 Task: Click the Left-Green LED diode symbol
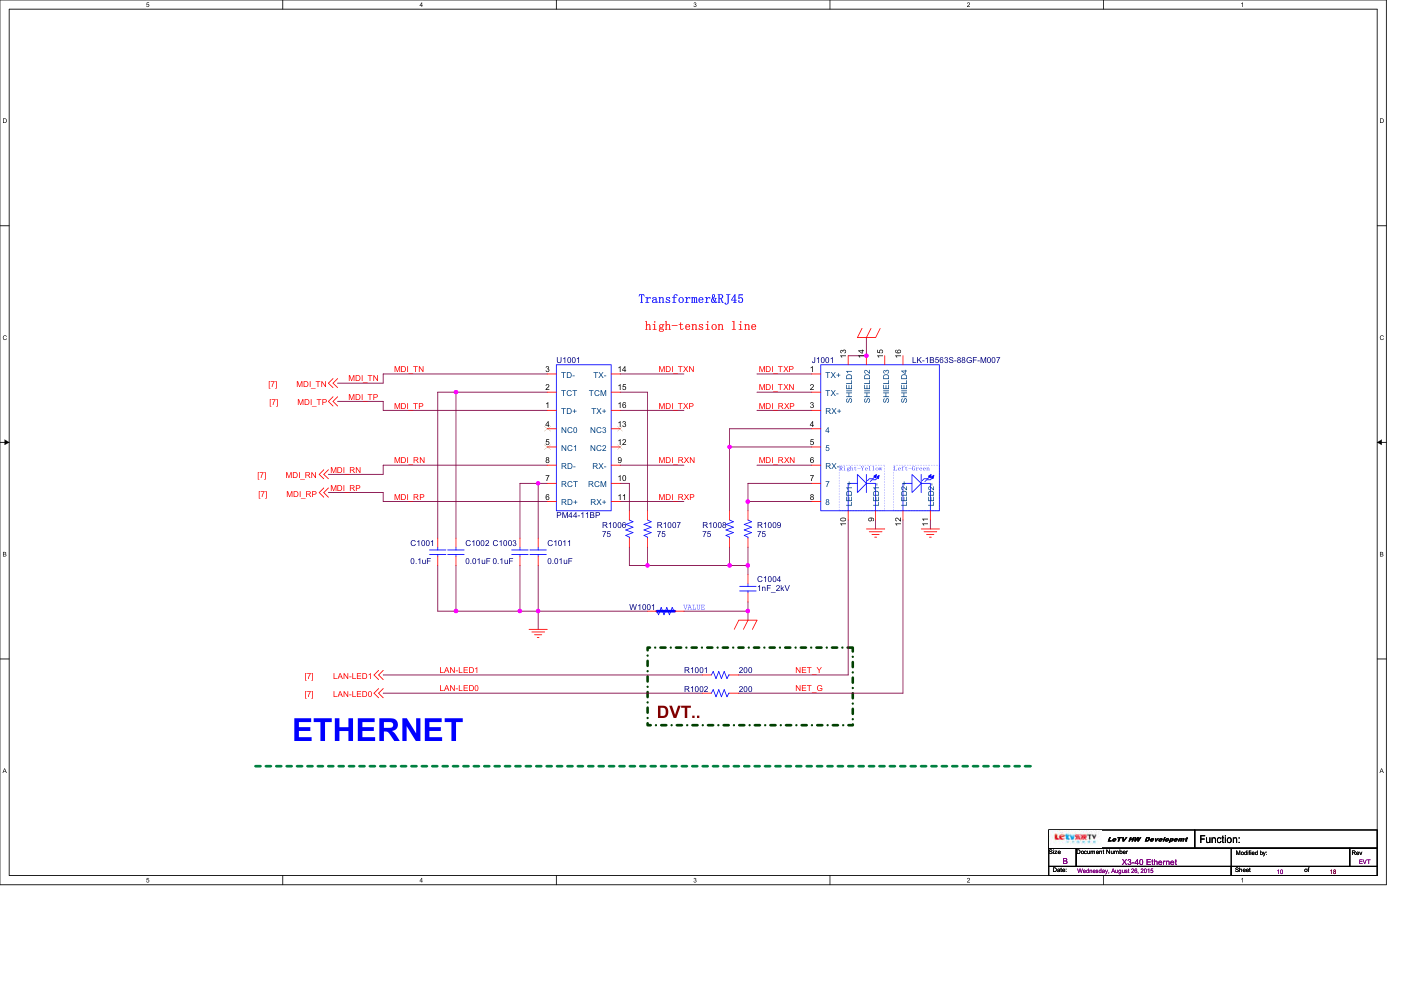click(x=918, y=482)
